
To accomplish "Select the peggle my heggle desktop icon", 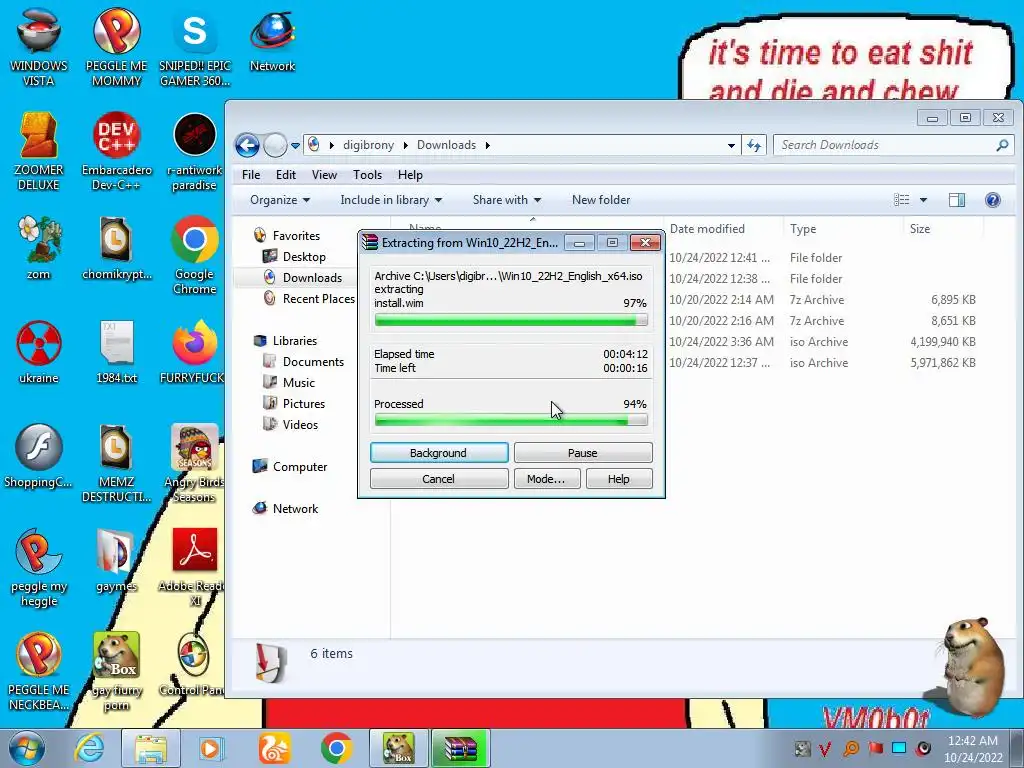I will pyautogui.click(x=39, y=567).
